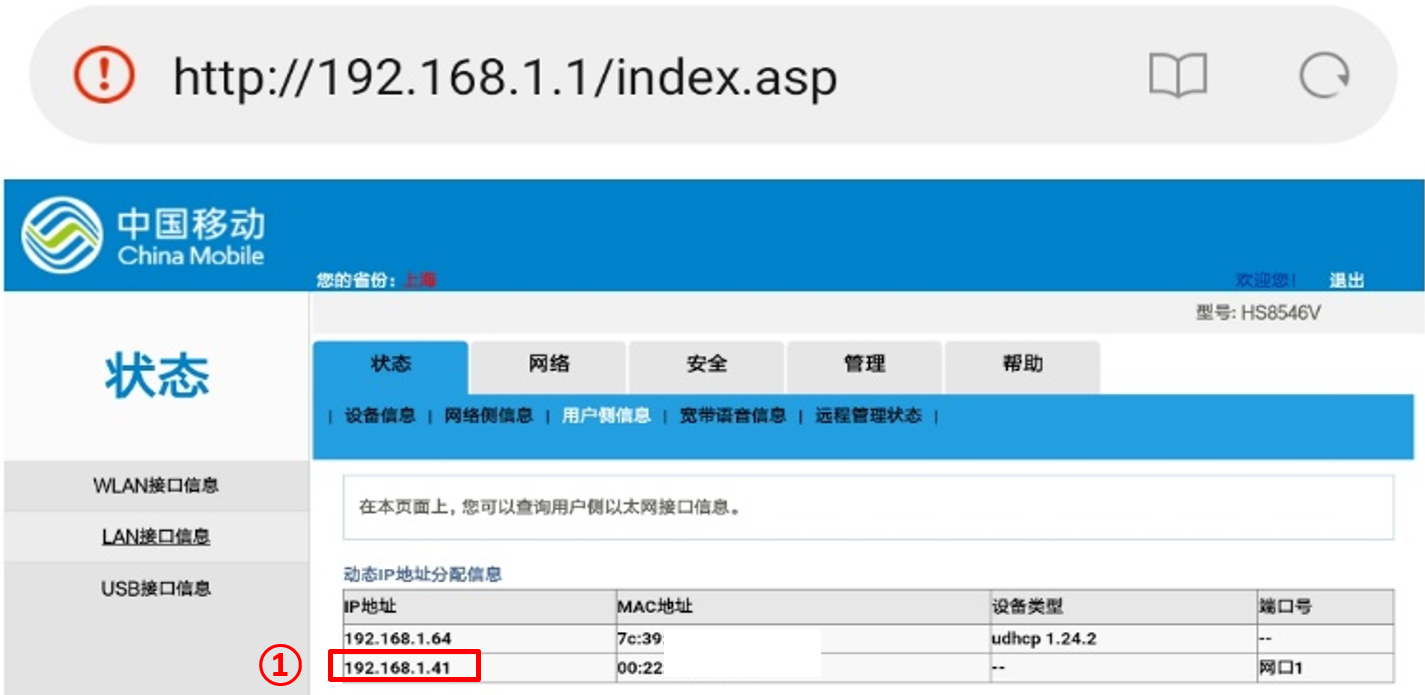The height and width of the screenshot is (695, 1425).
Task: Click the 退出 logout link
Action: [x=1346, y=281]
